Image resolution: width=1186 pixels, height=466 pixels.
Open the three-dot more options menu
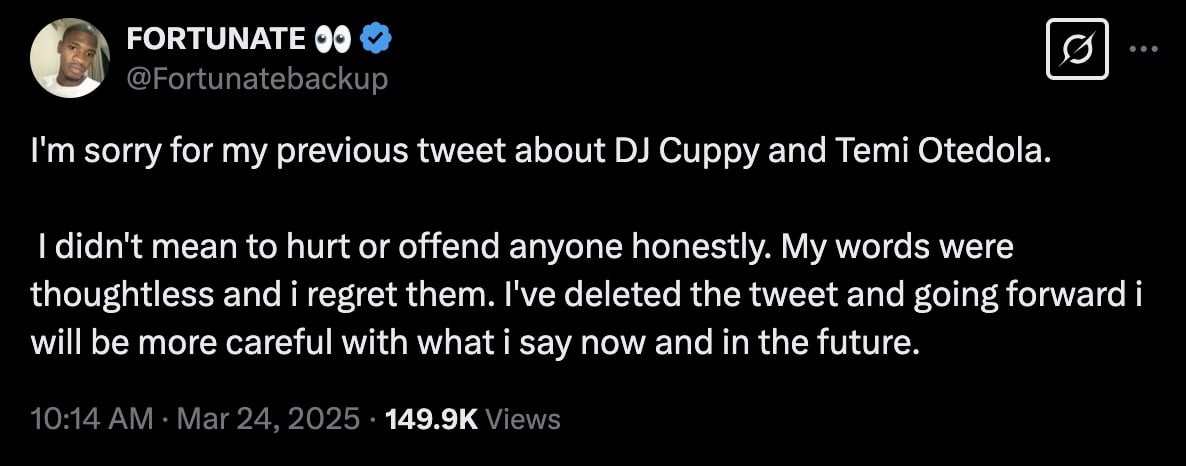coord(1143,49)
